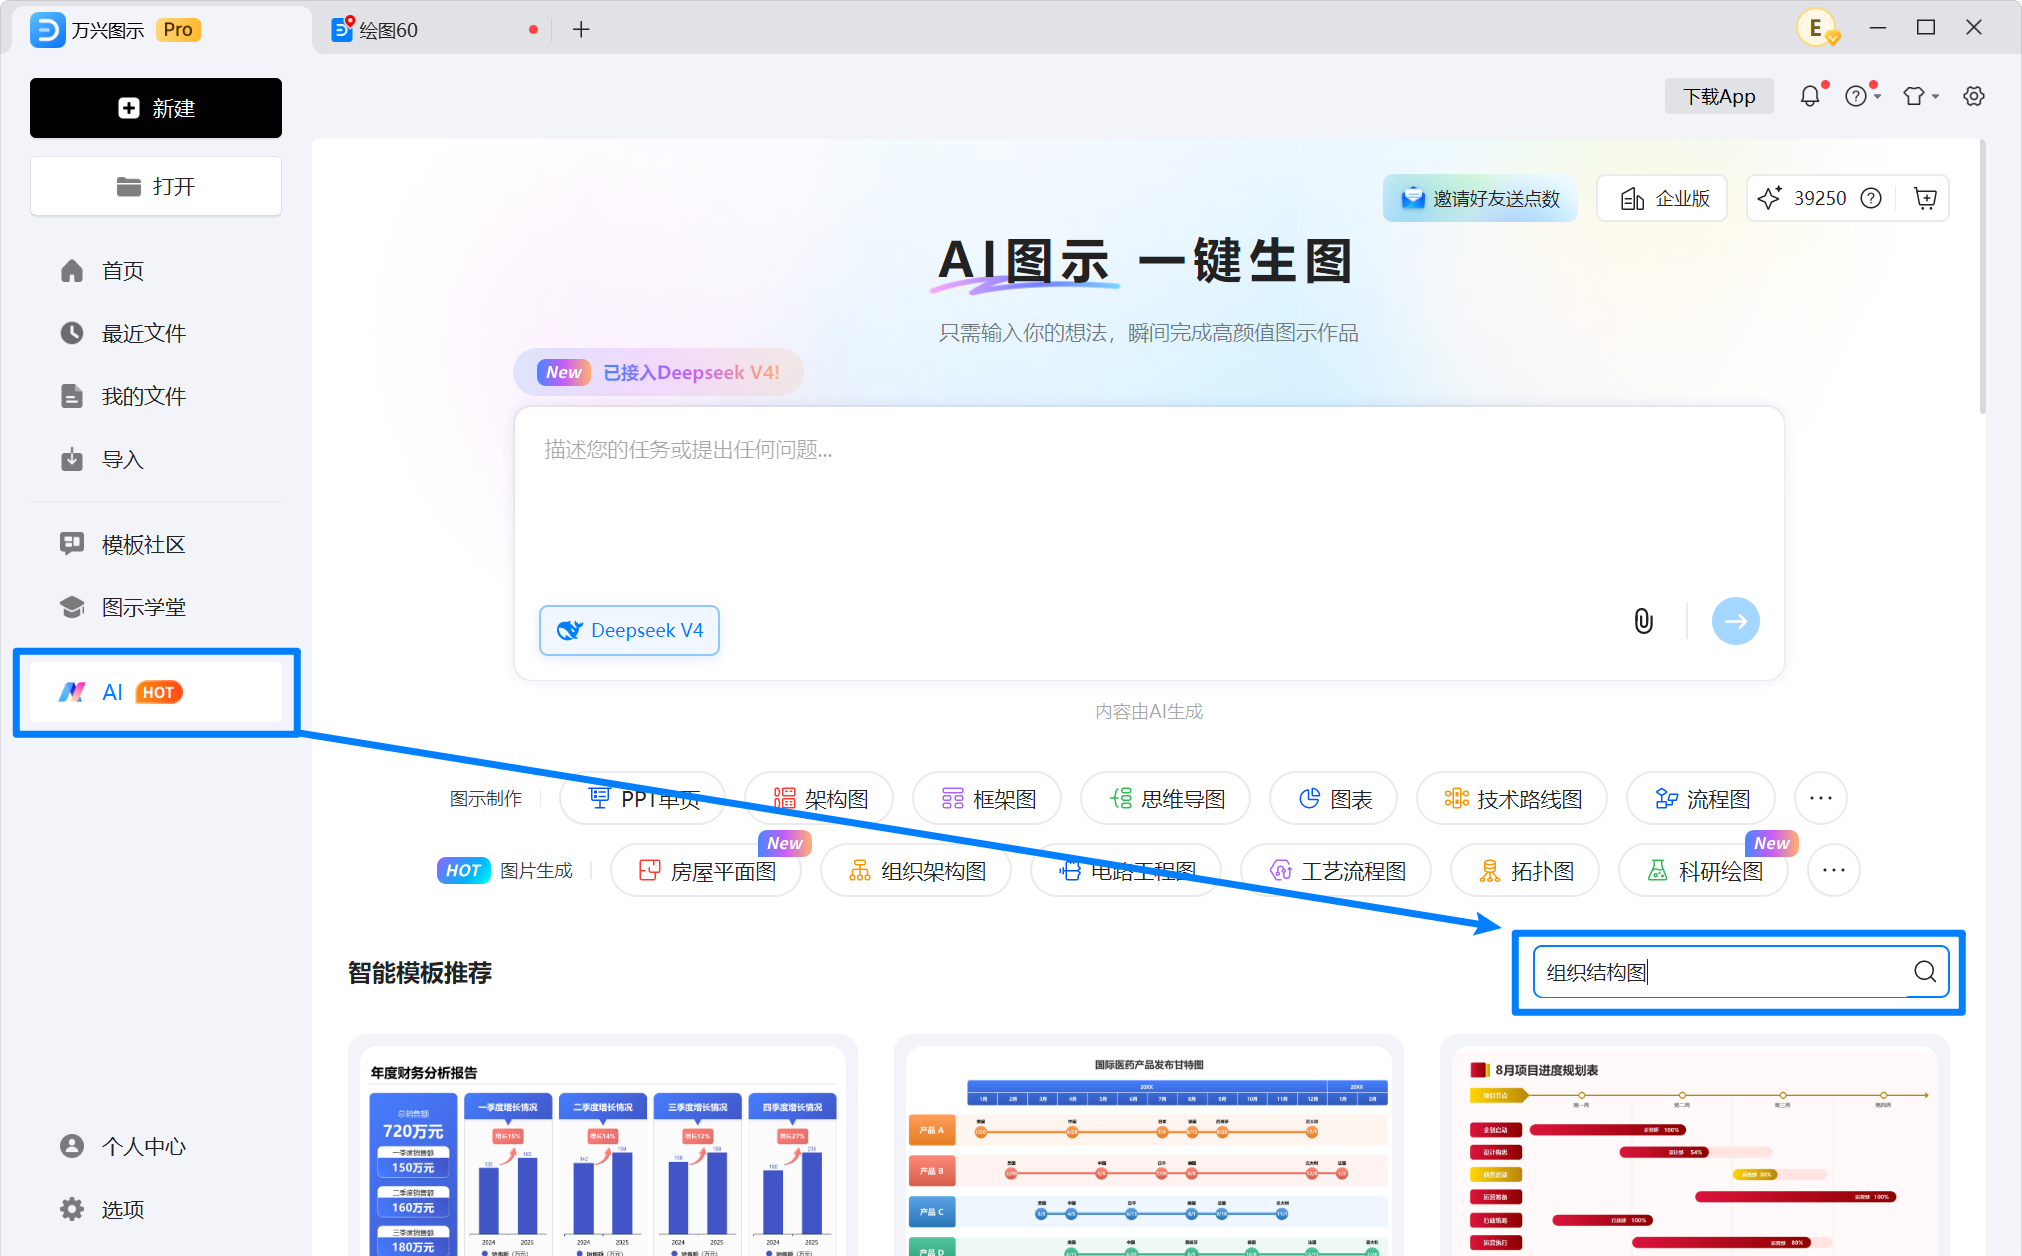2022x1256 pixels.
Task: Open the Deepseek V4 model selector
Action: (629, 630)
